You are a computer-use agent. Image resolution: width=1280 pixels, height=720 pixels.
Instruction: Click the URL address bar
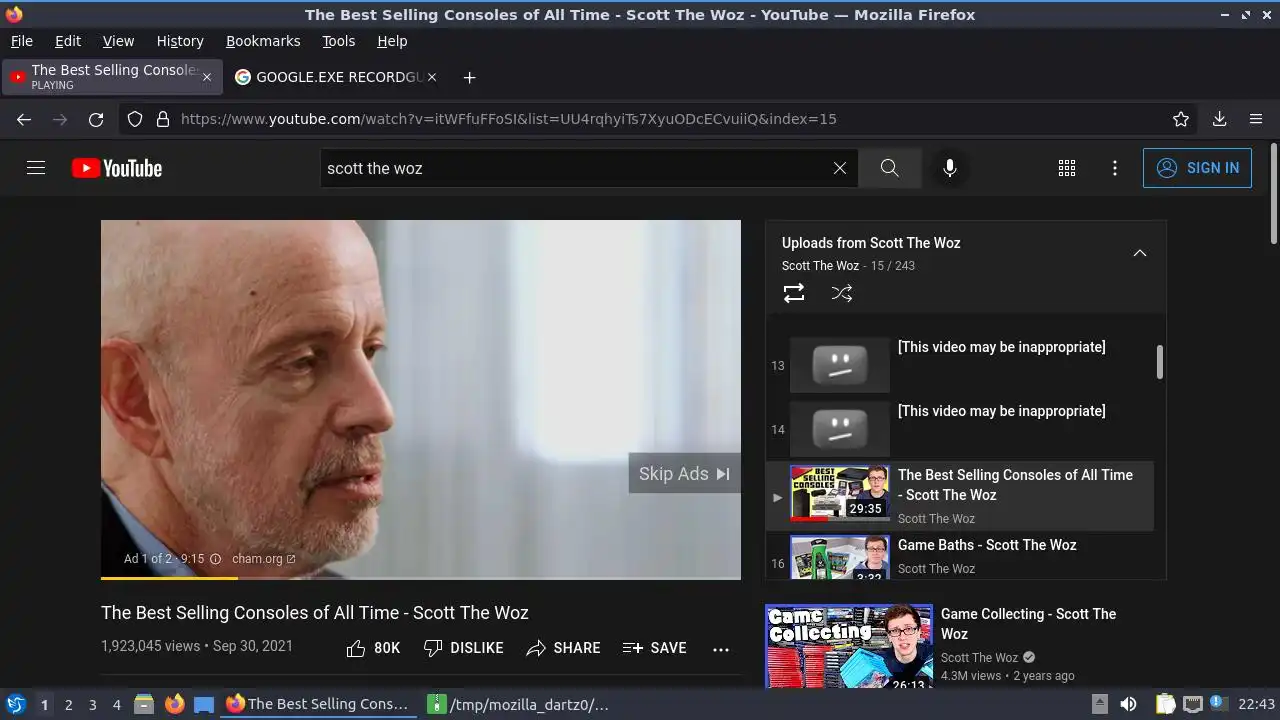(660, 119)
